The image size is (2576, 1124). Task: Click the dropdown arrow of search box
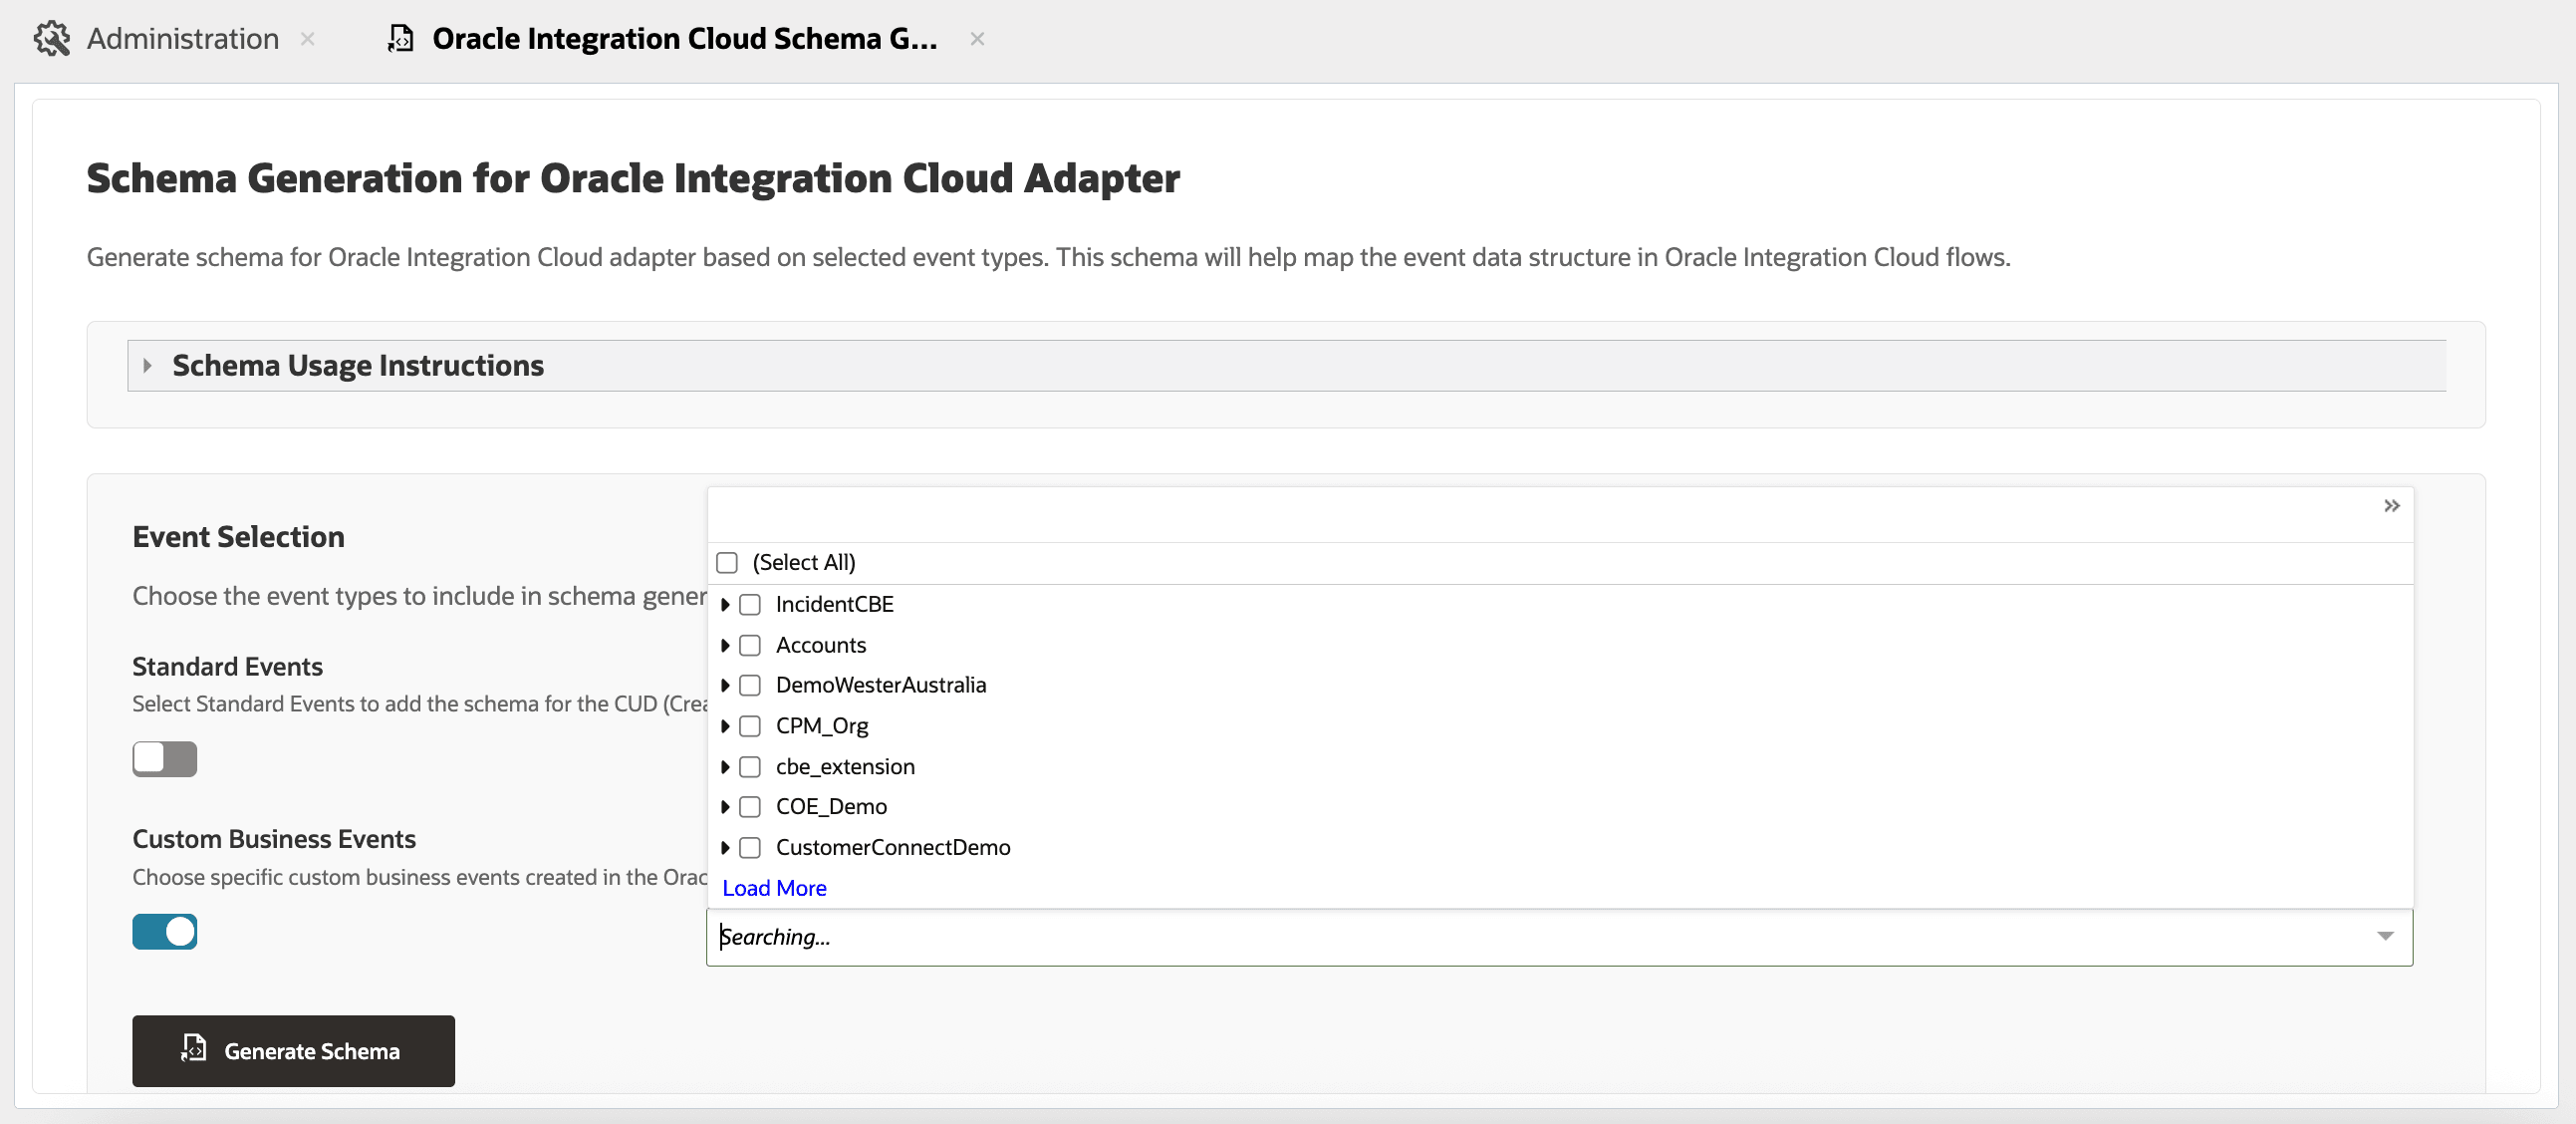coord(2385,937)
